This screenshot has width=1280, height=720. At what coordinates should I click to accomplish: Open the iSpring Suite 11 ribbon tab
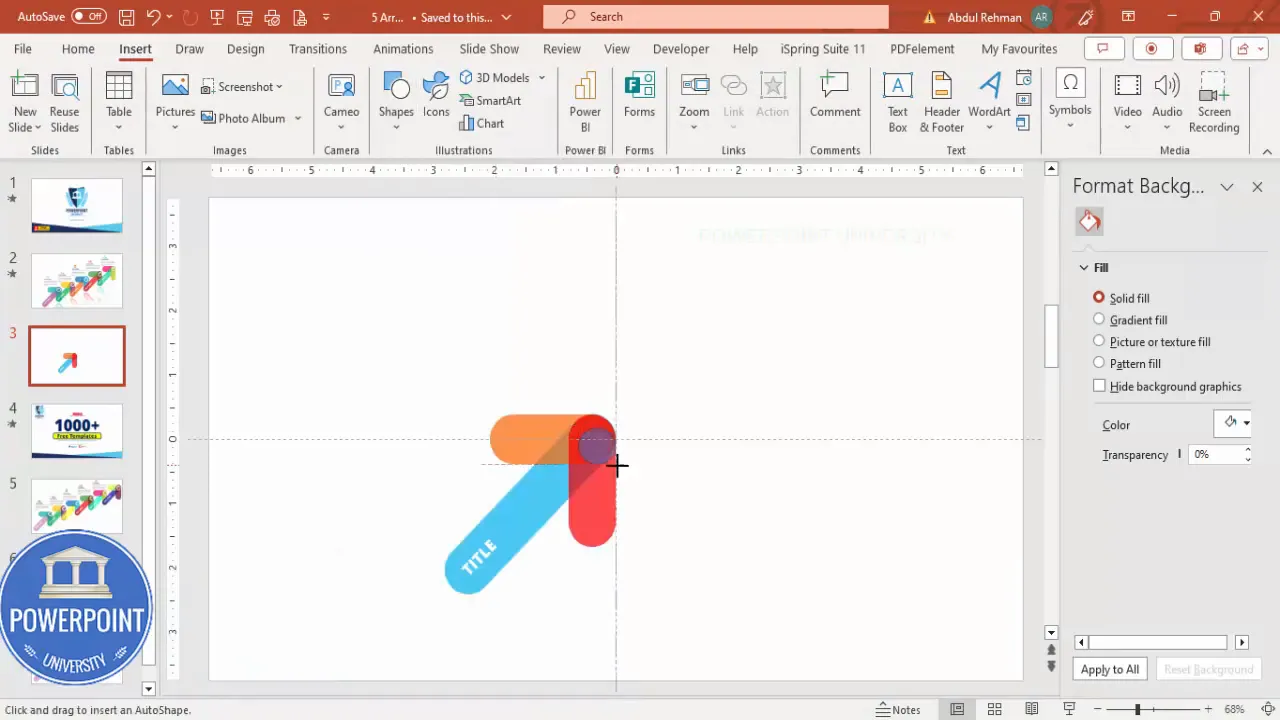point(822,48)
